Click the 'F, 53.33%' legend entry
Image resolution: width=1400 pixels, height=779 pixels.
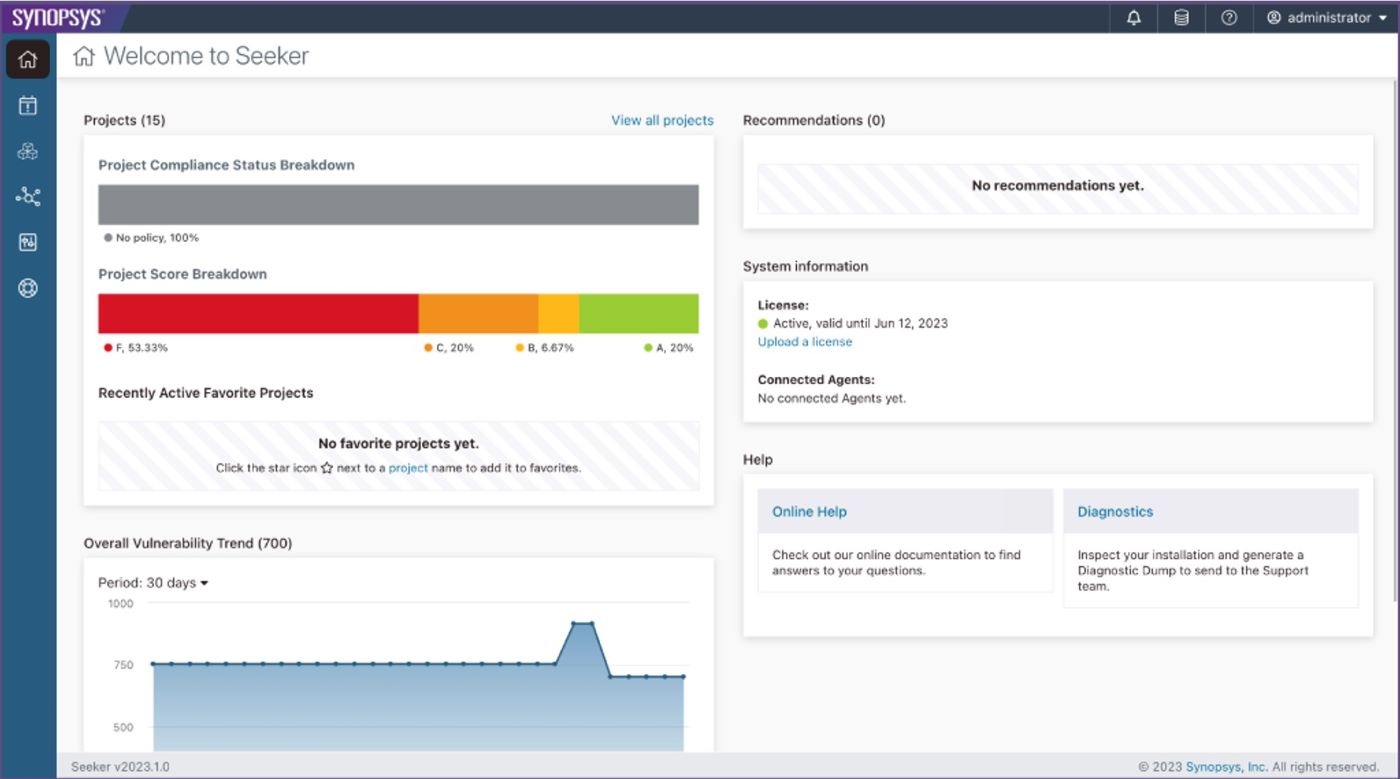tap(136, 348)
